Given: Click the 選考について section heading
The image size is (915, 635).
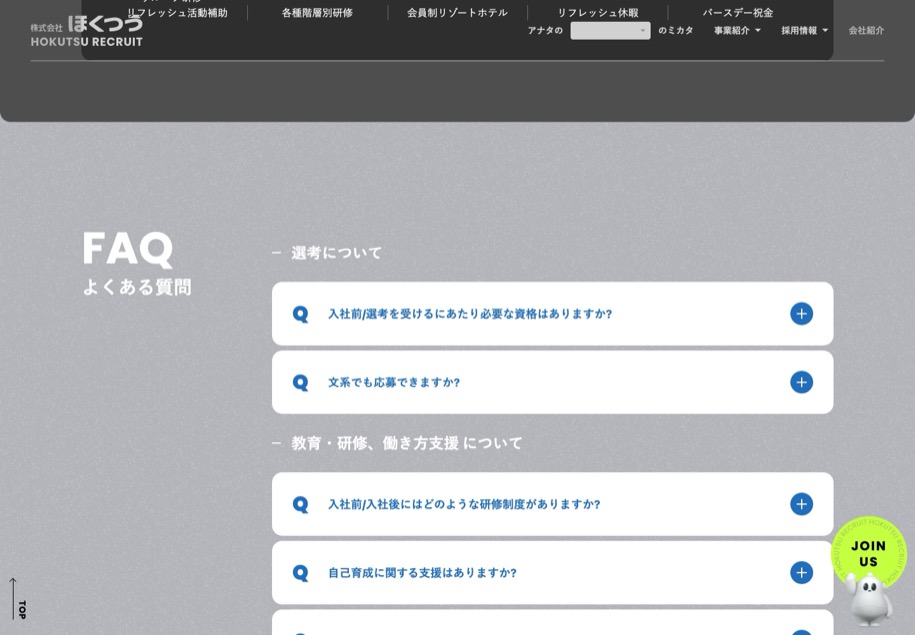Looking at the screenshot, I should 336,253.
